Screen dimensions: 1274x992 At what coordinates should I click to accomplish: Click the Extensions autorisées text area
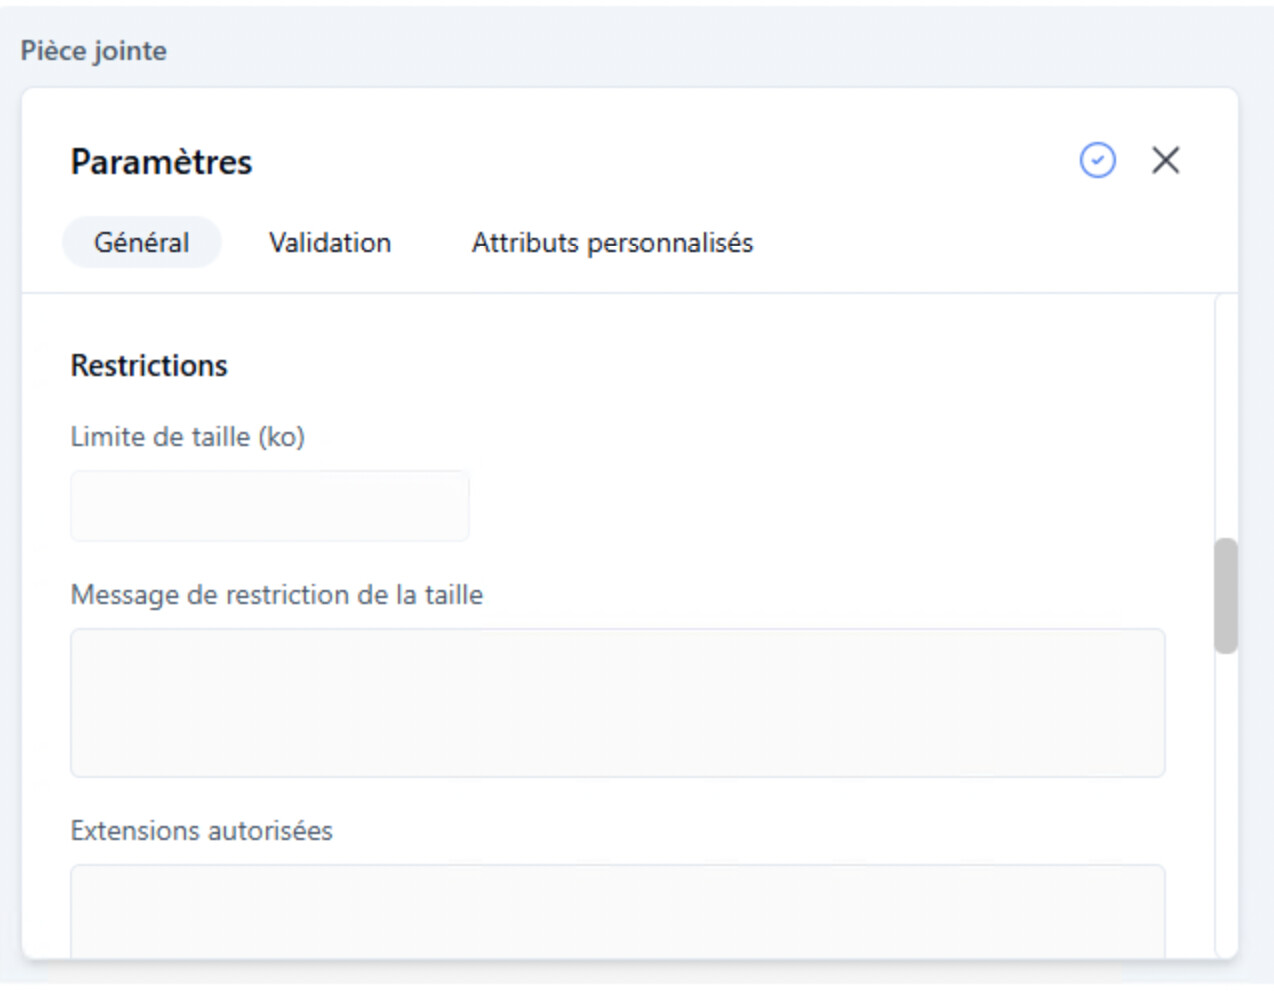click(617, 908)
